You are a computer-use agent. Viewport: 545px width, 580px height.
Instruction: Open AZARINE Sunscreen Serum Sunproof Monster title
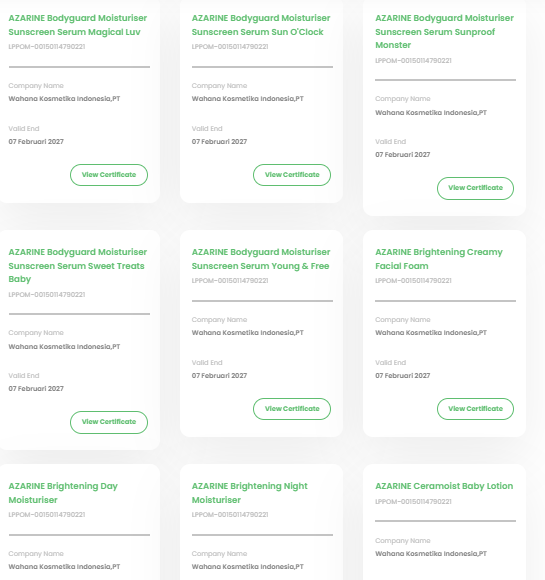(444, 31)
